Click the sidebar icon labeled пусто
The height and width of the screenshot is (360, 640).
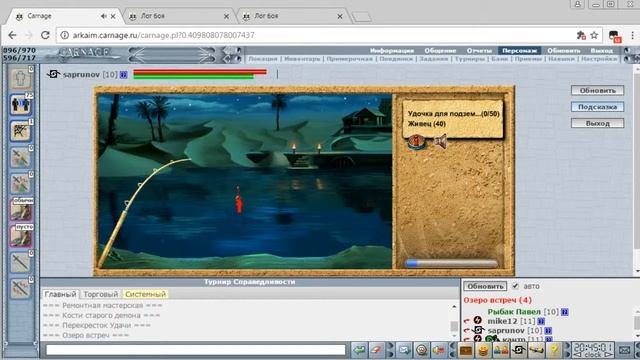click(21, 236)
